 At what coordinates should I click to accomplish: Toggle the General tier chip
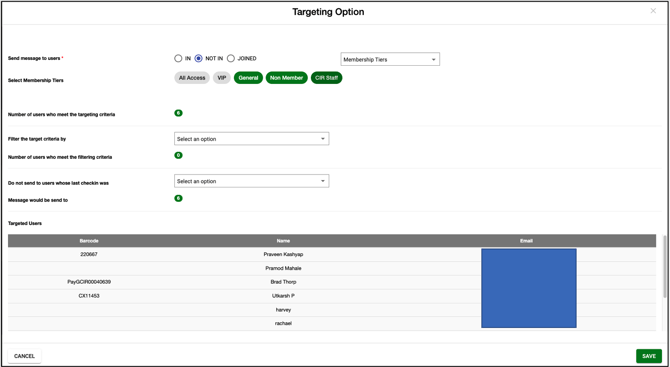tap(248, 78)
